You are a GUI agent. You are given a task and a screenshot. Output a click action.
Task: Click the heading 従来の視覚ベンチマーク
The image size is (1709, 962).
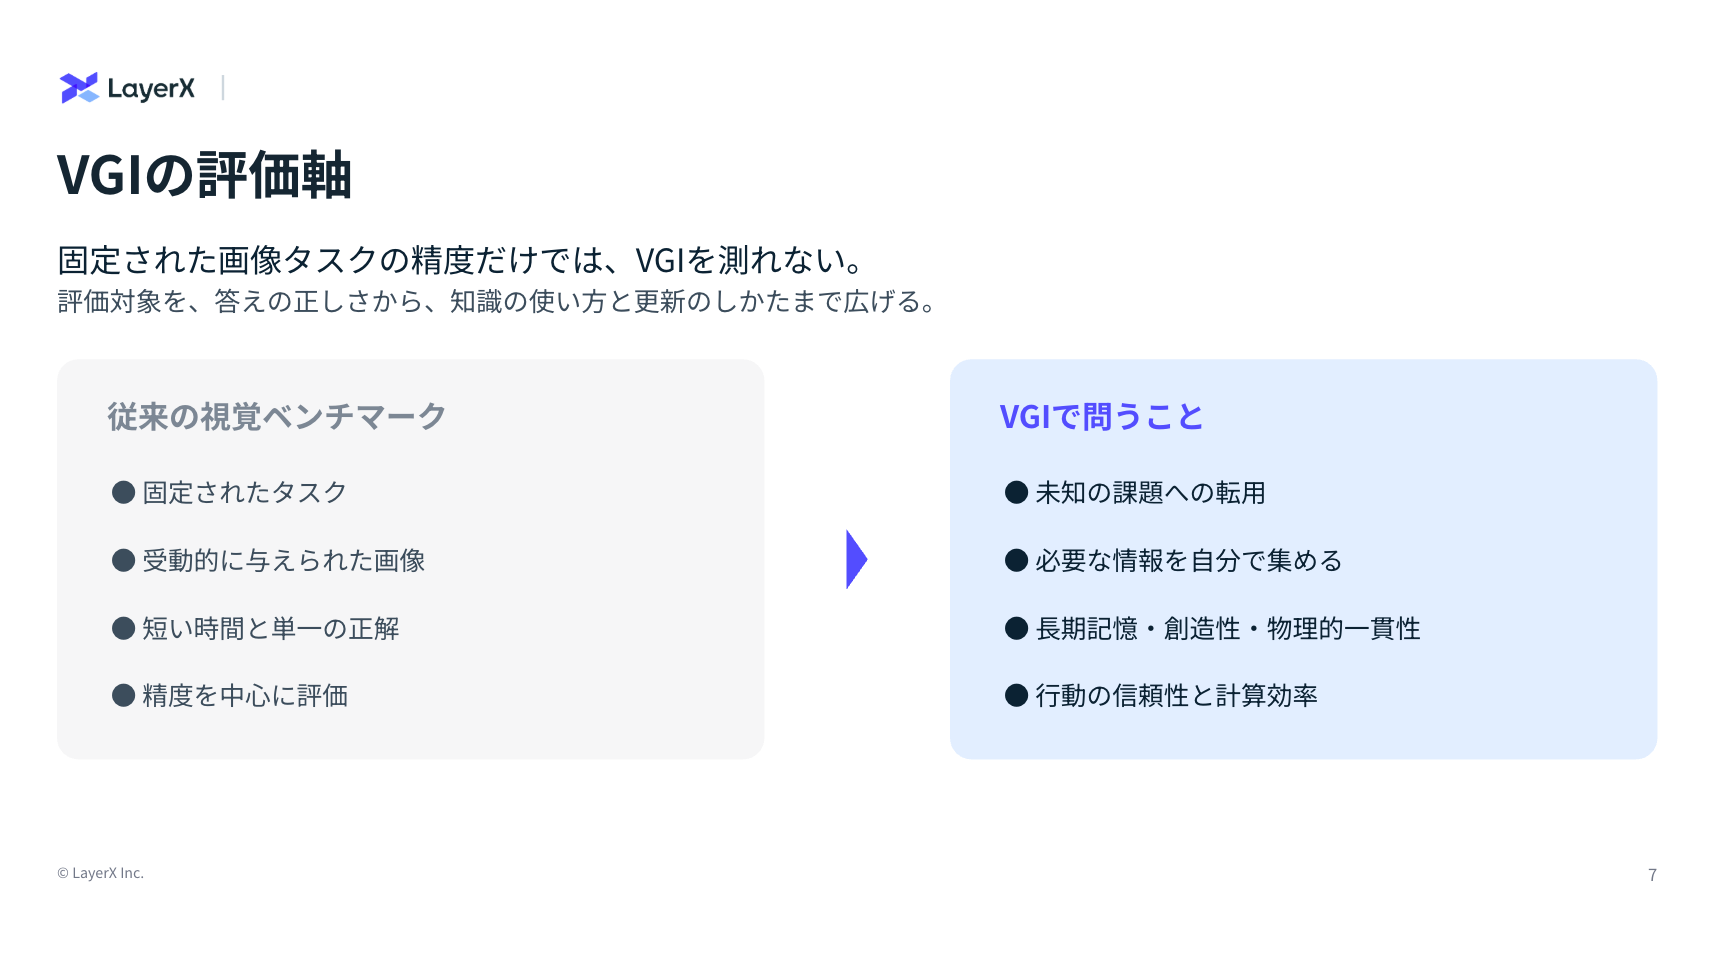[277, 416]
